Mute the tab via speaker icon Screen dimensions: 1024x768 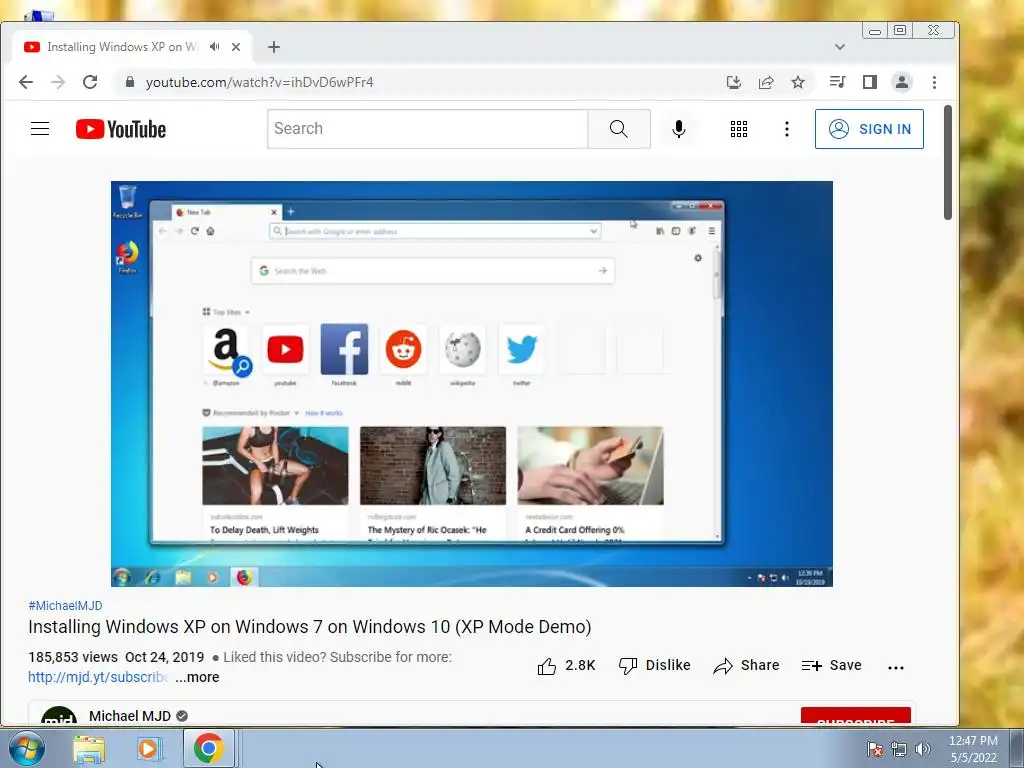[214, 47]
